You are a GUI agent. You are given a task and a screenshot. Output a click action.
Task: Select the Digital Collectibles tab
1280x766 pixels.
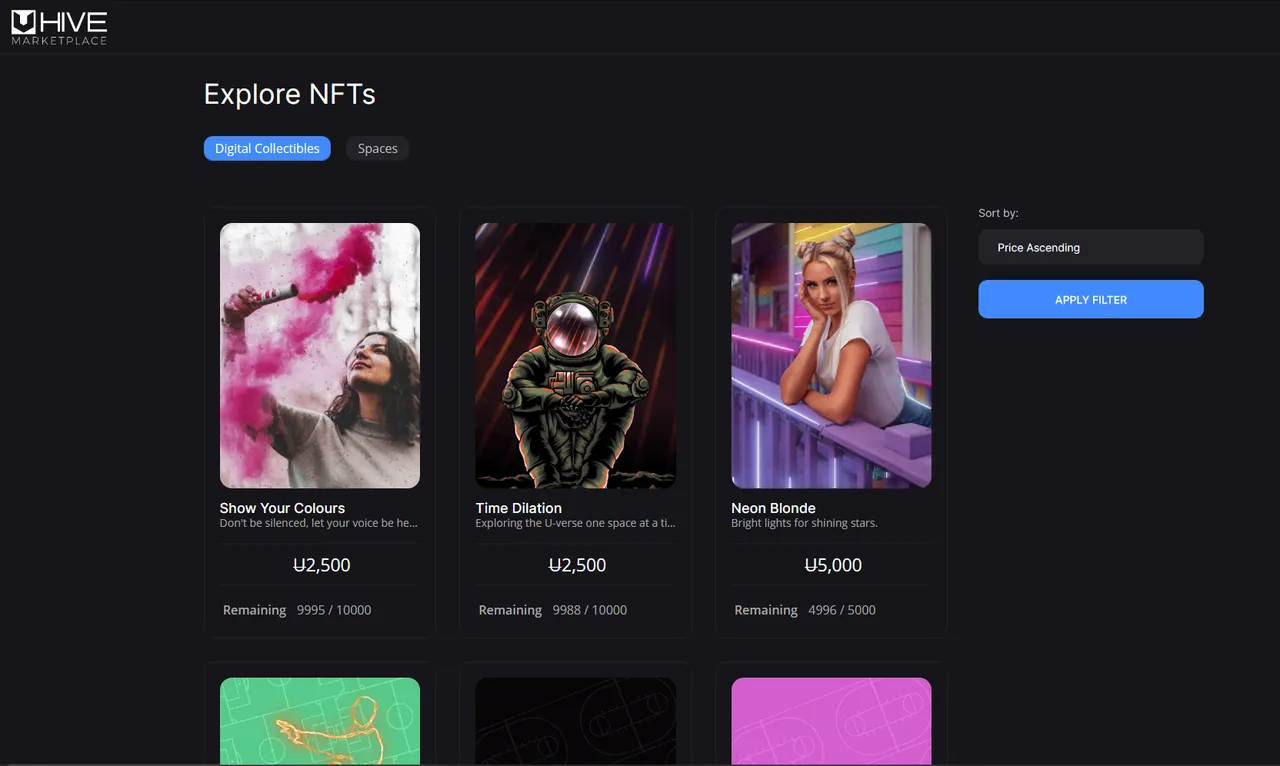tap(267, 148)
